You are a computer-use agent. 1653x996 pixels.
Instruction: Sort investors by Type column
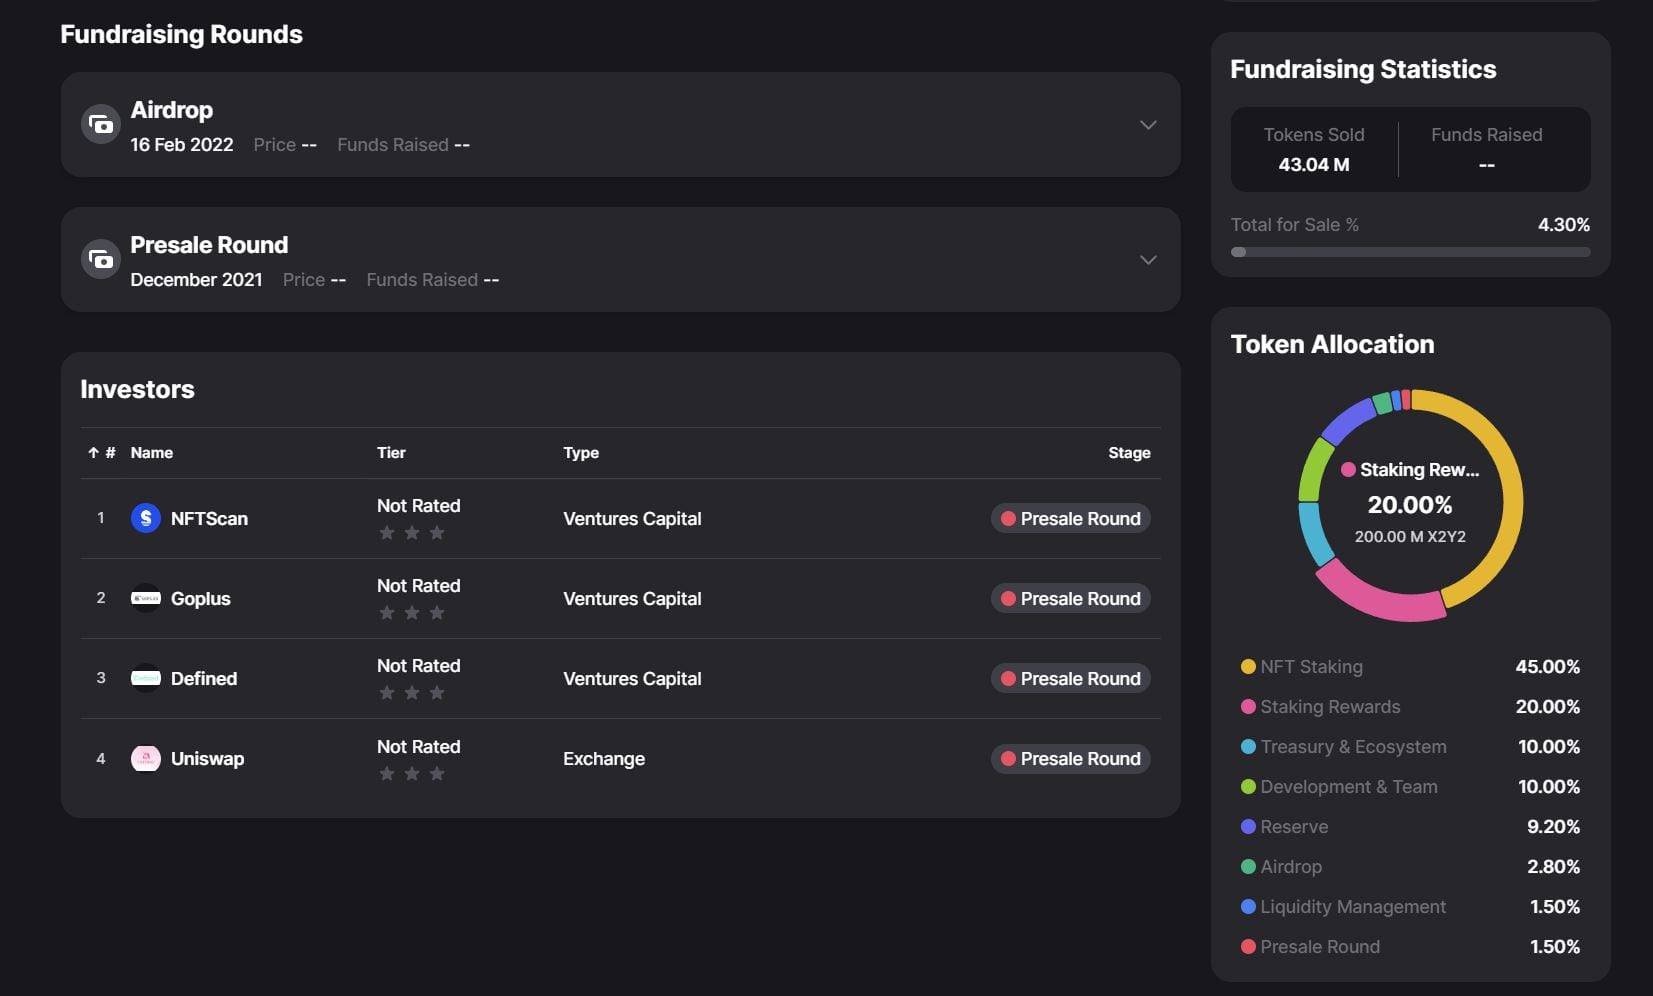581,453
